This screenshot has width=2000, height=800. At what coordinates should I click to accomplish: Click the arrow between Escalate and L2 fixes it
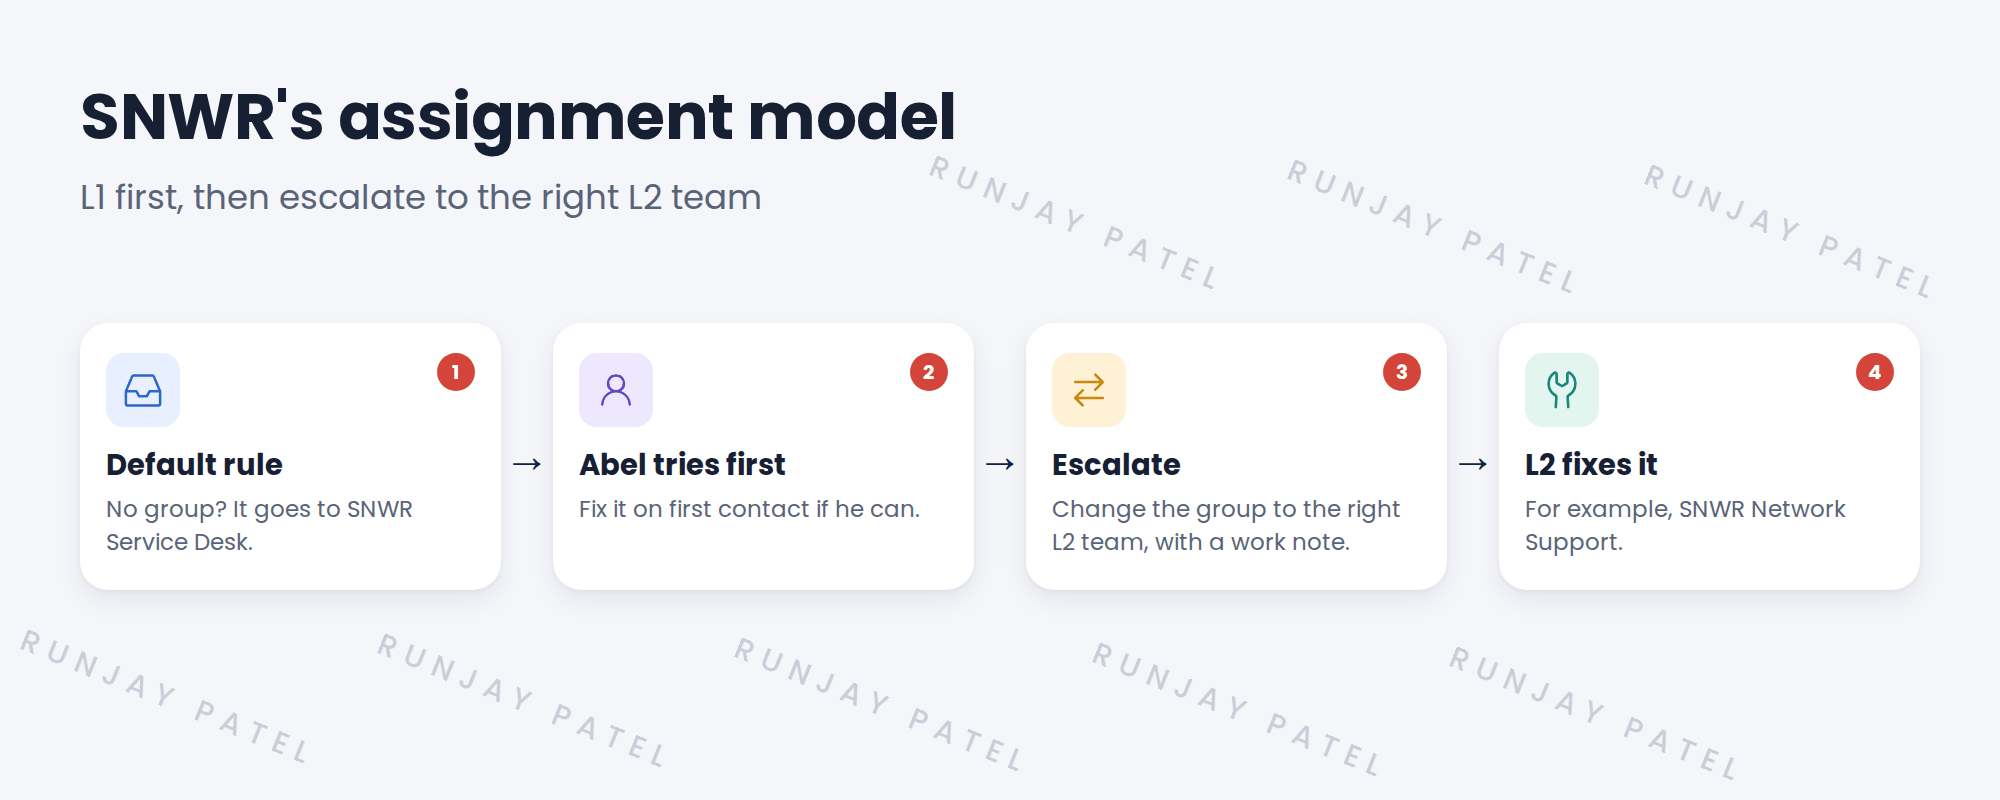1473,464
